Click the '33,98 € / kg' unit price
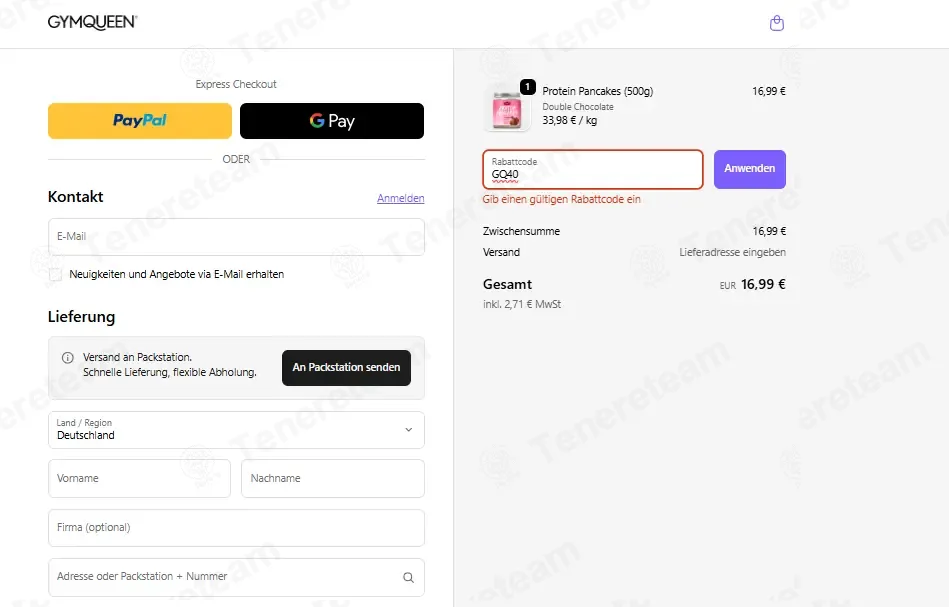949x607 pixels. click(570, 120)
